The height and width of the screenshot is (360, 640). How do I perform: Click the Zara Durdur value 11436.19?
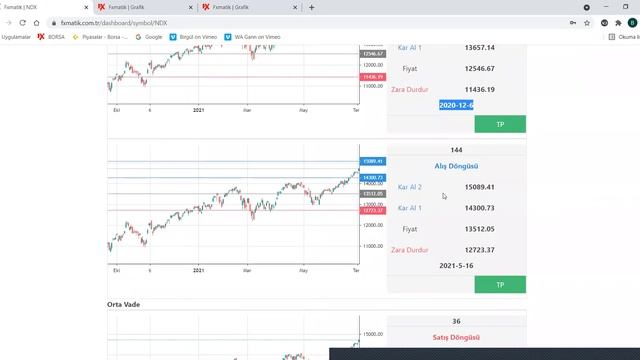coord(480,89)
